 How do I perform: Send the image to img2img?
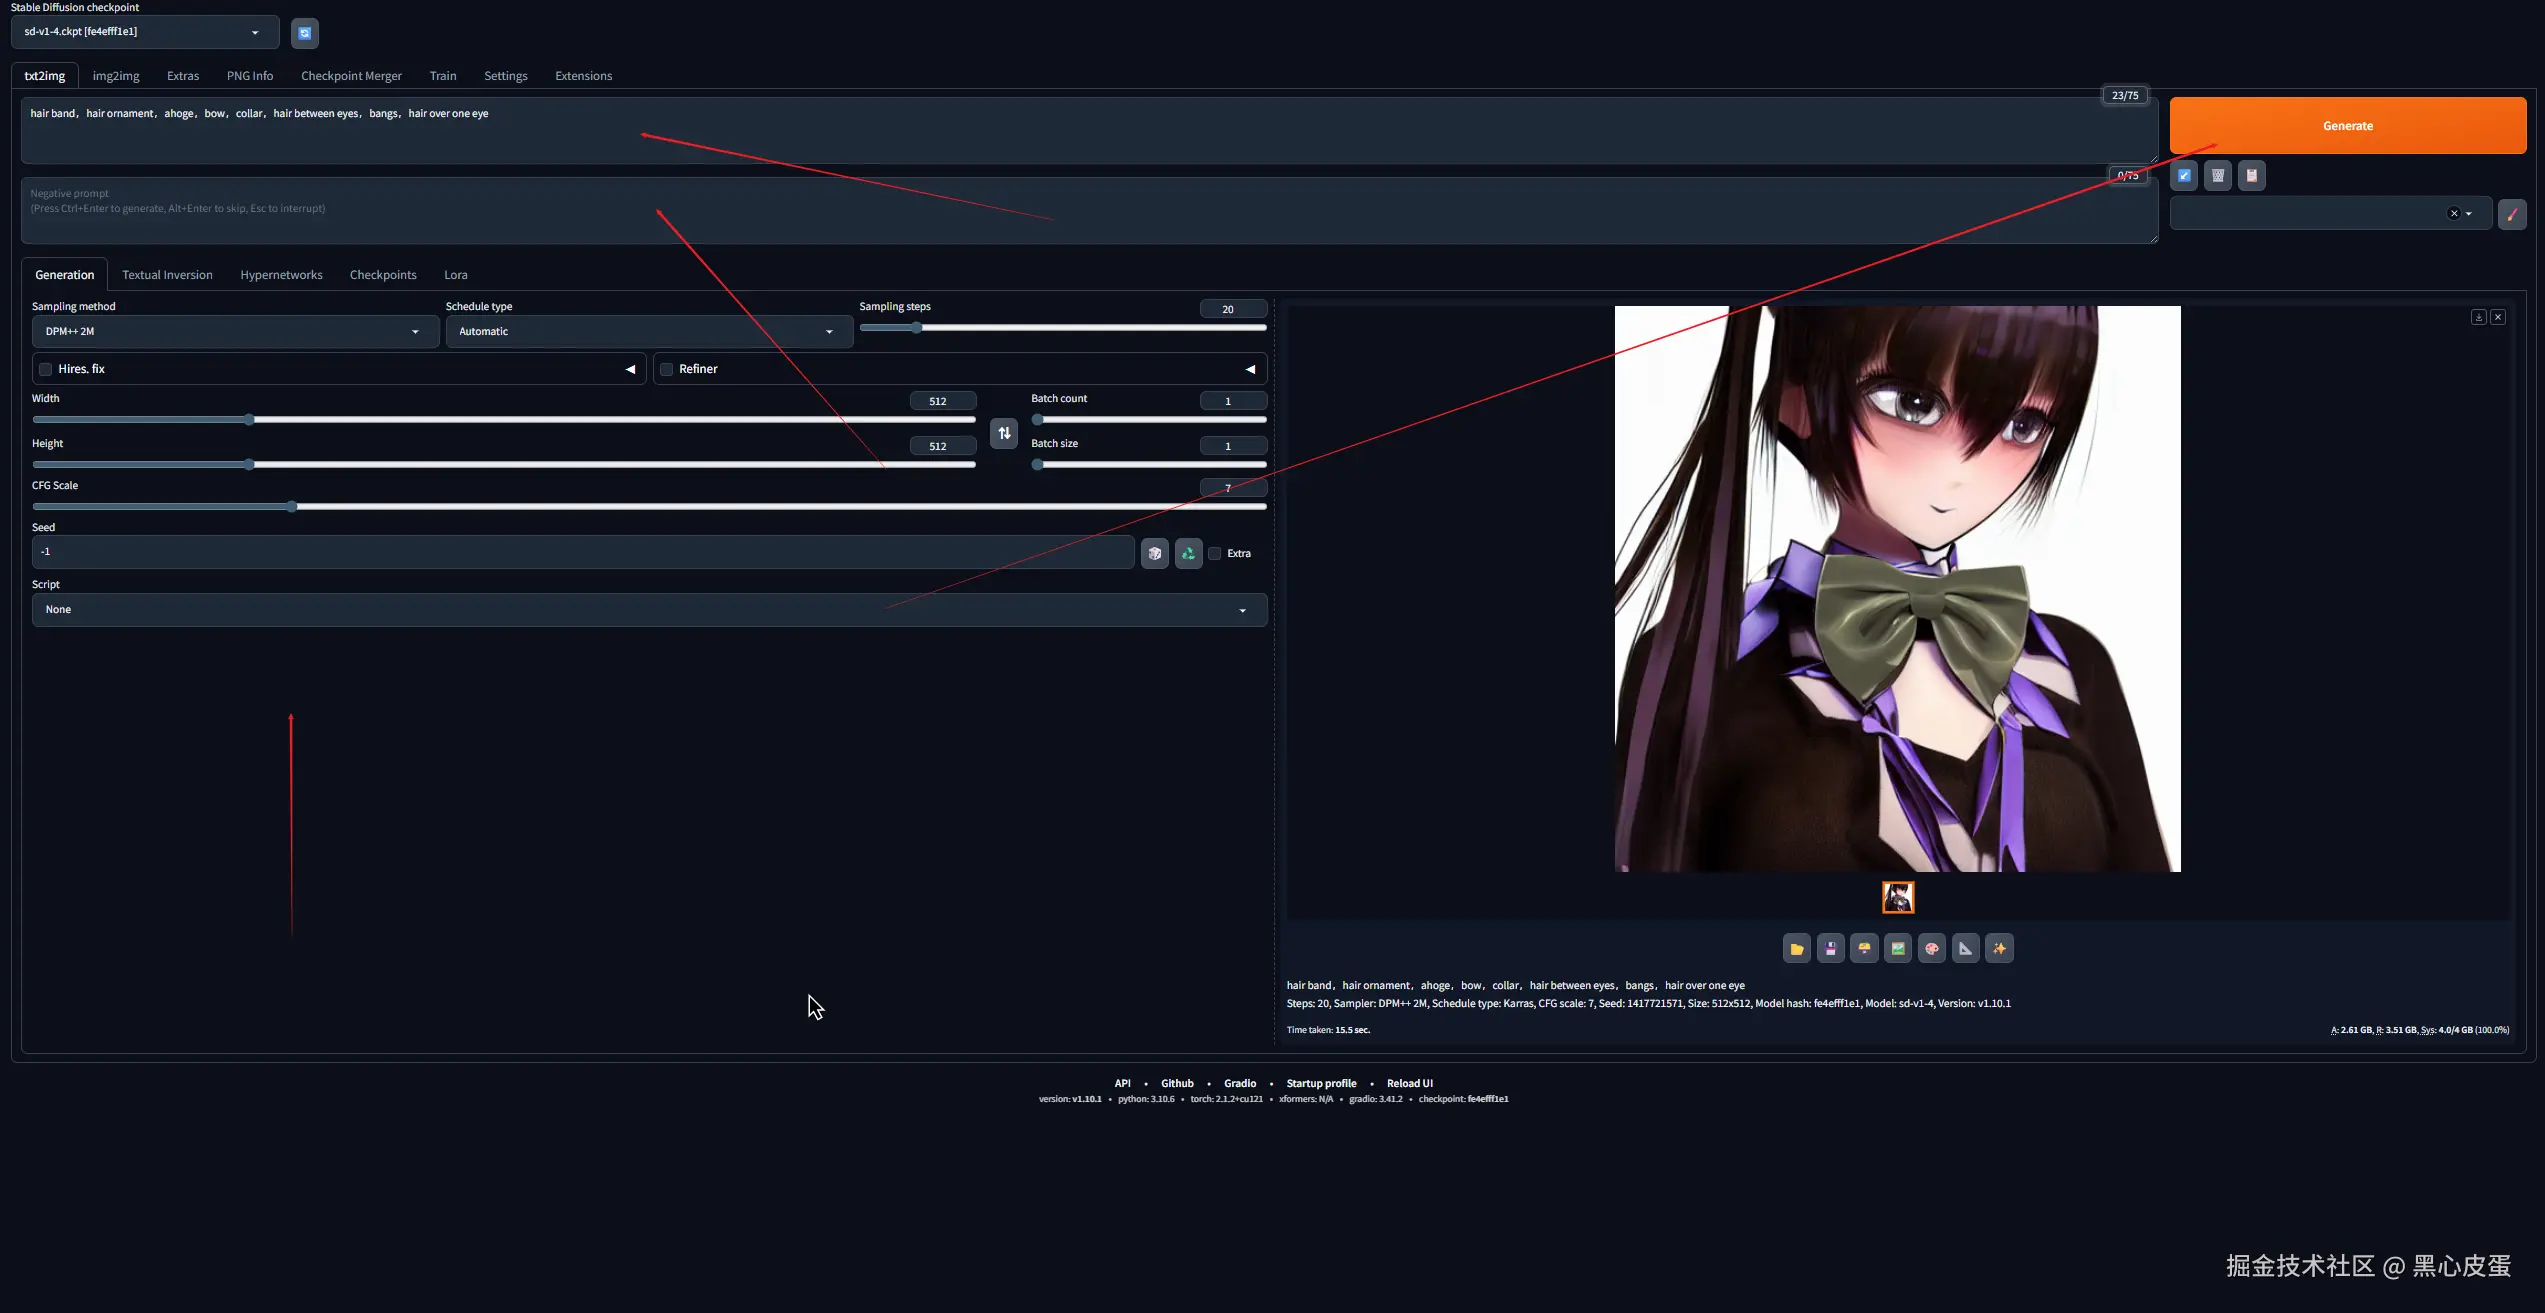click(1898, 948)
